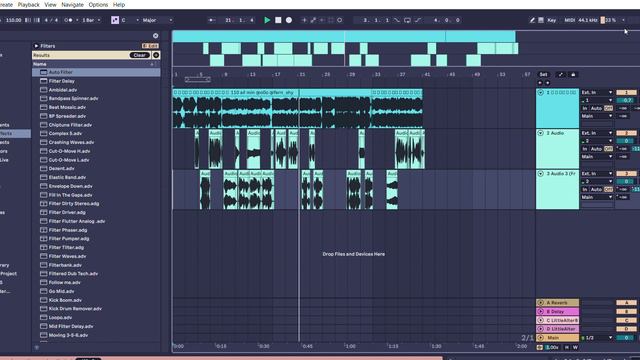Set 3 Audio 3 monitor to Off
Screen dimensions: 640x360
609,189
